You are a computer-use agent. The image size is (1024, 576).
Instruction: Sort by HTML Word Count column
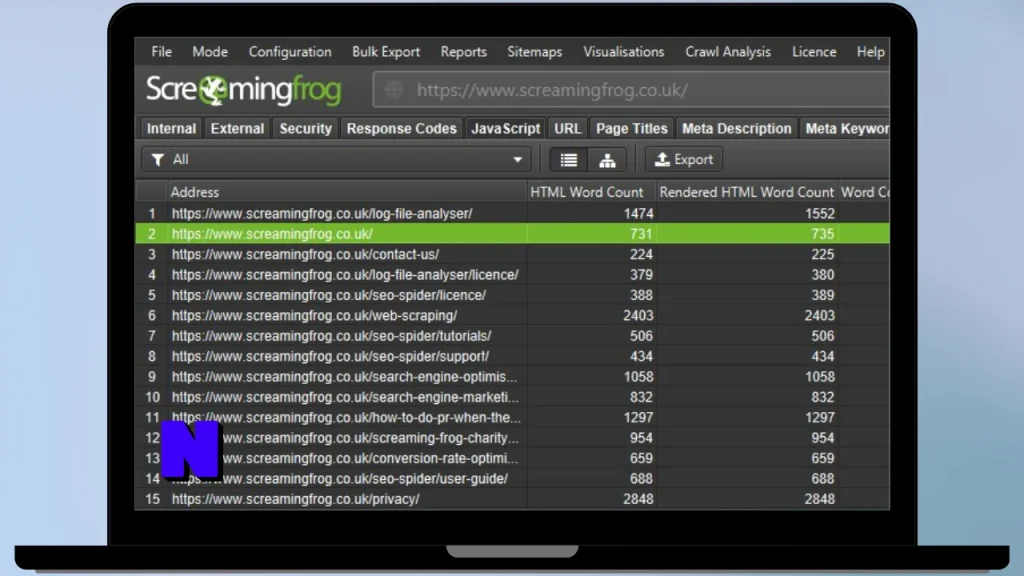click(590, 192)
